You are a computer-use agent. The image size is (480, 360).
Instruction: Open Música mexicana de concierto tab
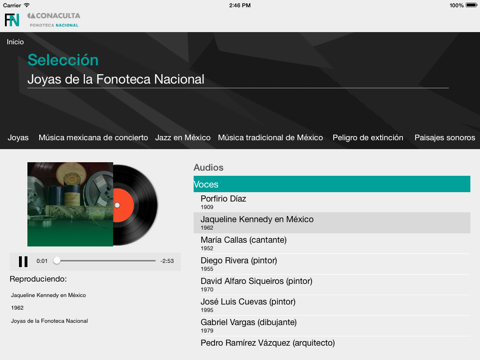[x=93, y=138]
